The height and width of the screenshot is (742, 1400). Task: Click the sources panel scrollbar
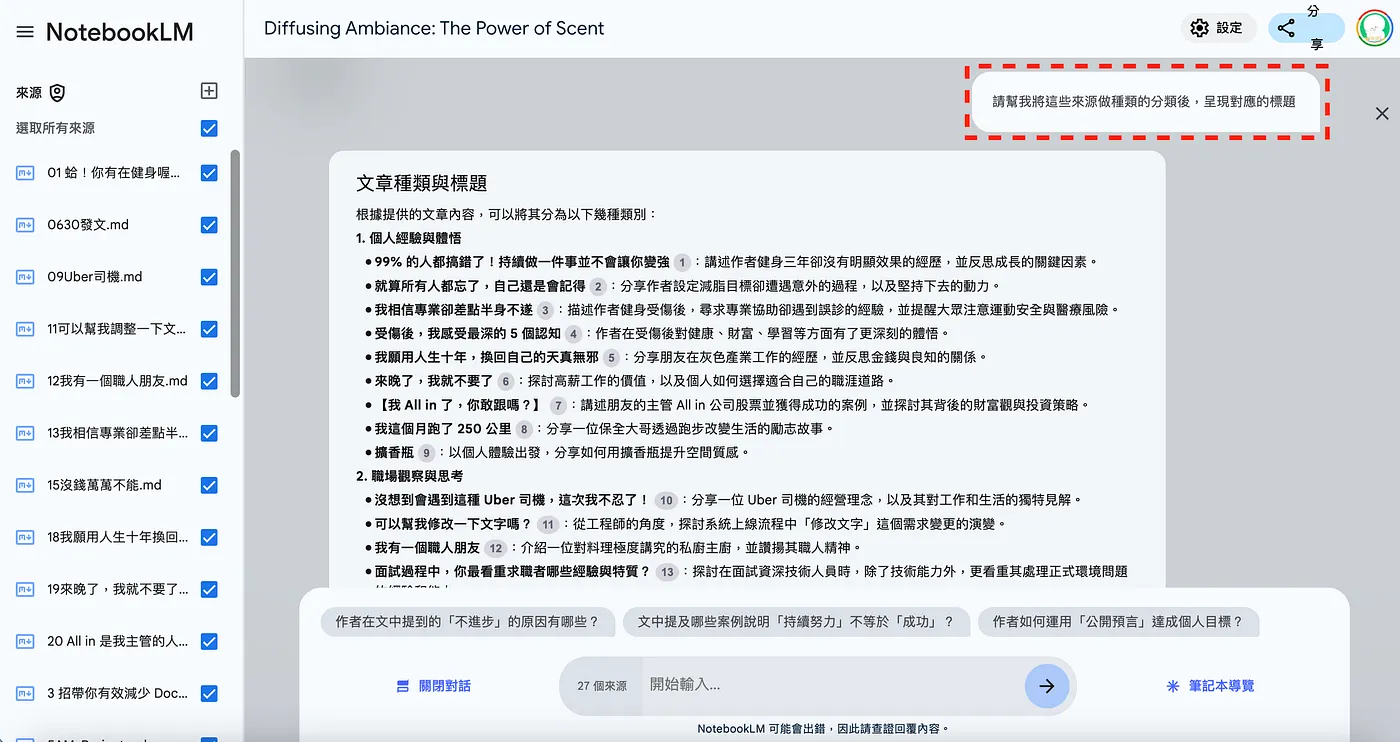pos(235,273)
